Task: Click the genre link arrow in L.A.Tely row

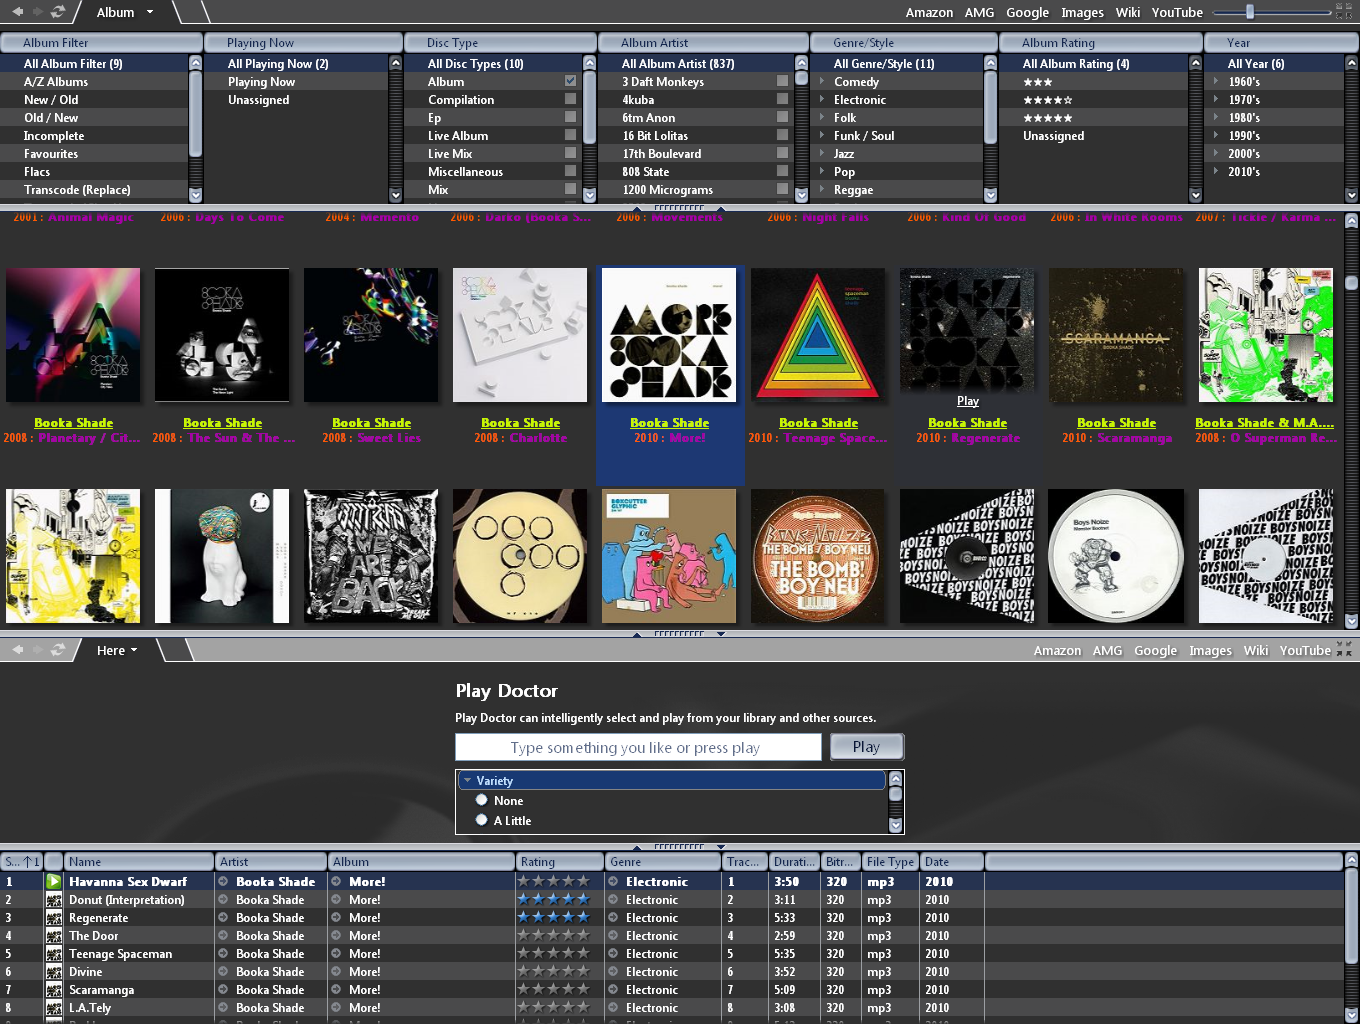Action: 613,1008
